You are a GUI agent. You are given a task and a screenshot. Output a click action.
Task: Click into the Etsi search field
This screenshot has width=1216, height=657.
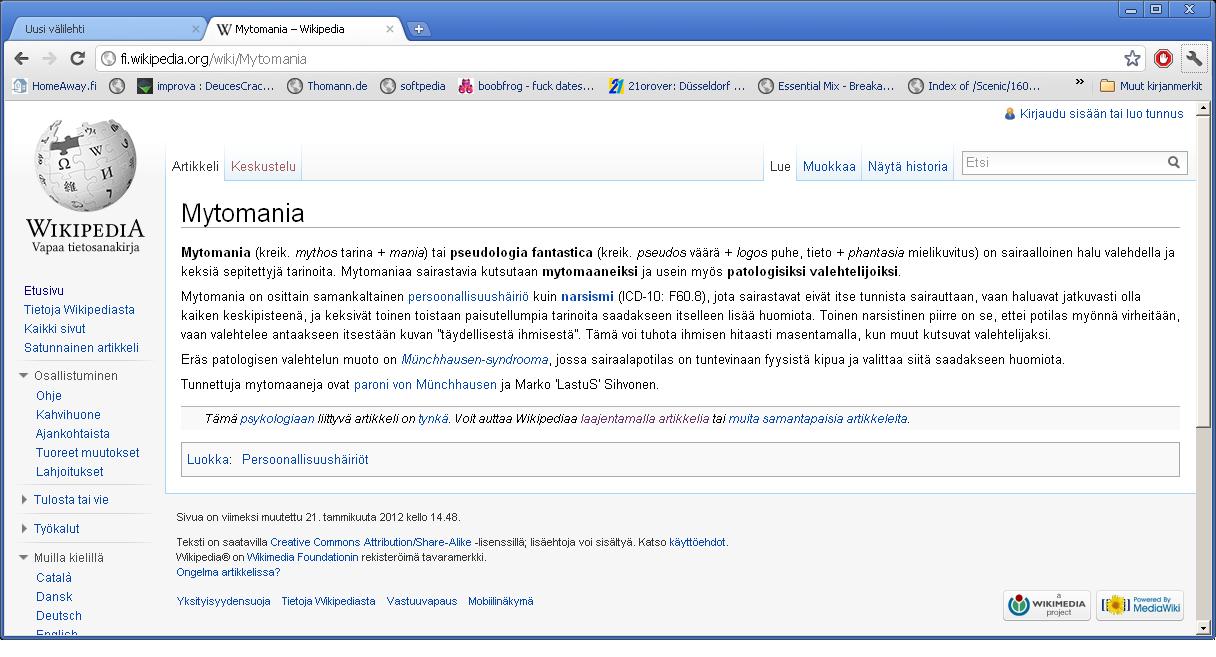pyautogui.click(x=1060, y=162)
